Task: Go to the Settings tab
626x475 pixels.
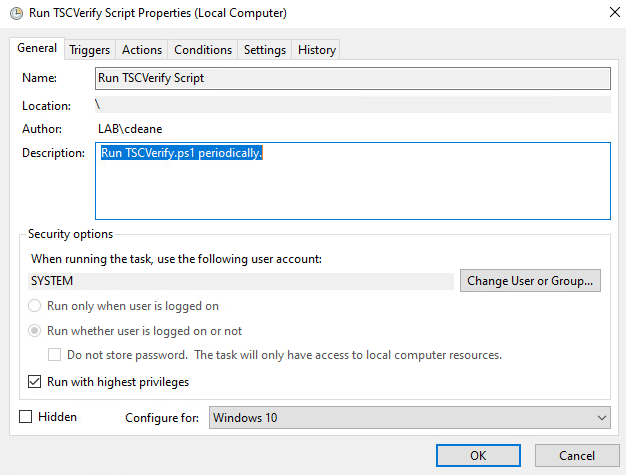Action: coord(265,49)
